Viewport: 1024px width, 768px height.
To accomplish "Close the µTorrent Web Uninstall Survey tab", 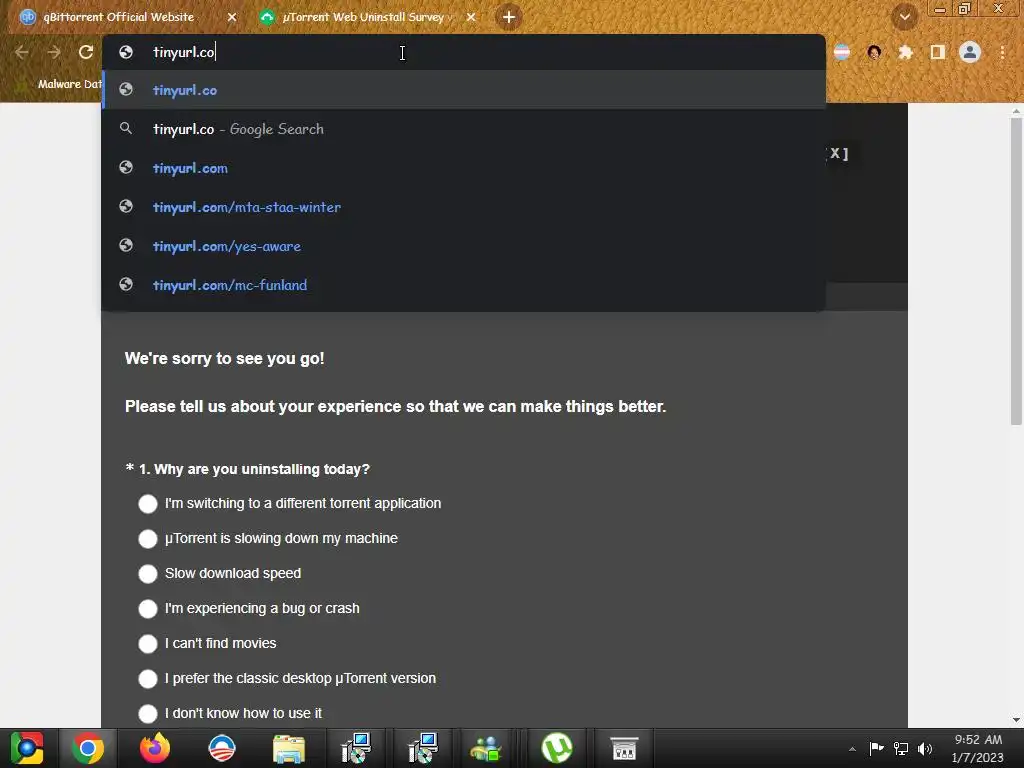I will (x=471, y=17).
